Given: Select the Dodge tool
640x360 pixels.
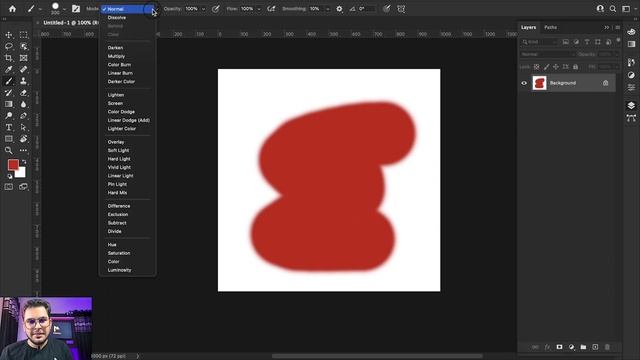Looking at the screenshot, I should tap(9, 116).
